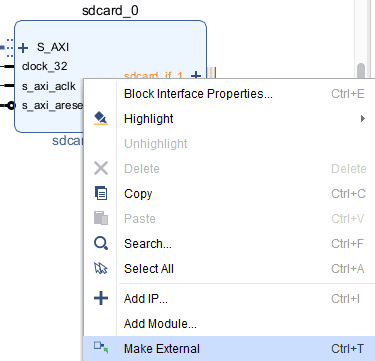The height and width of the screenshot is (361, 375).
Task: Open the Highlight submenu arrow
Action: tap(363, 119)
